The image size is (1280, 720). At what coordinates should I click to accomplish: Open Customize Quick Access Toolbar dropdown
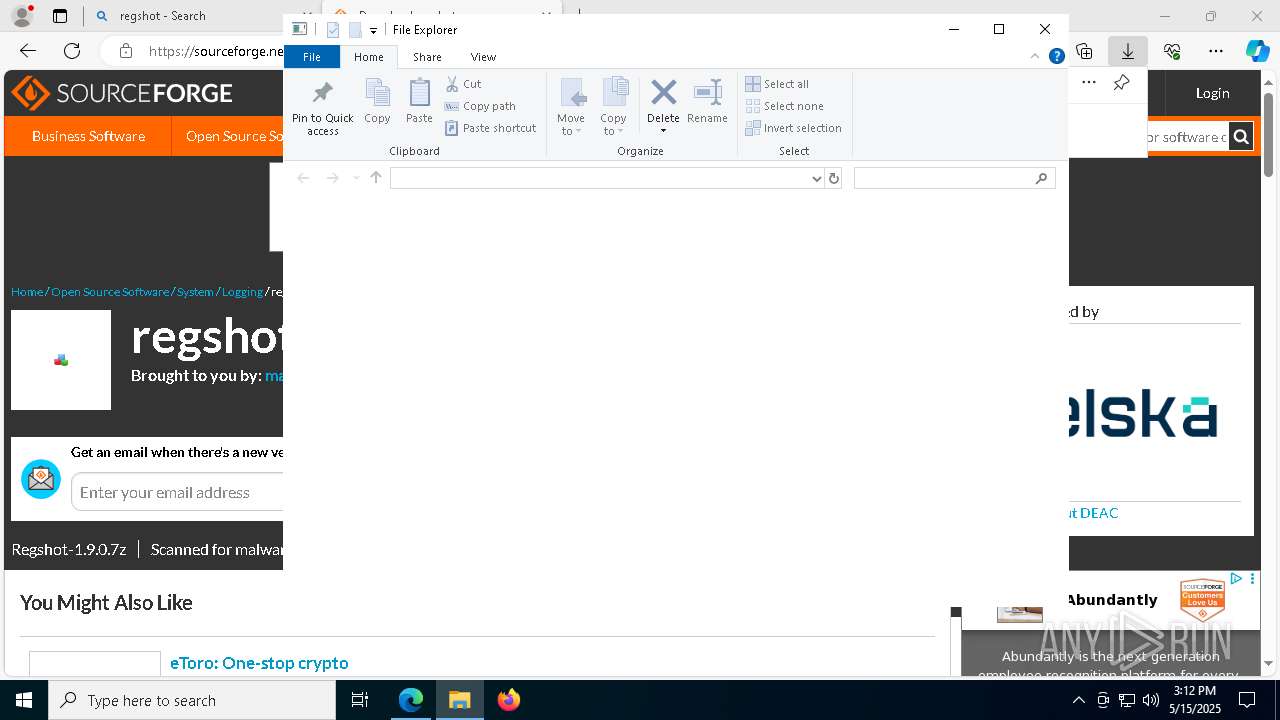(x=373, y=30)
